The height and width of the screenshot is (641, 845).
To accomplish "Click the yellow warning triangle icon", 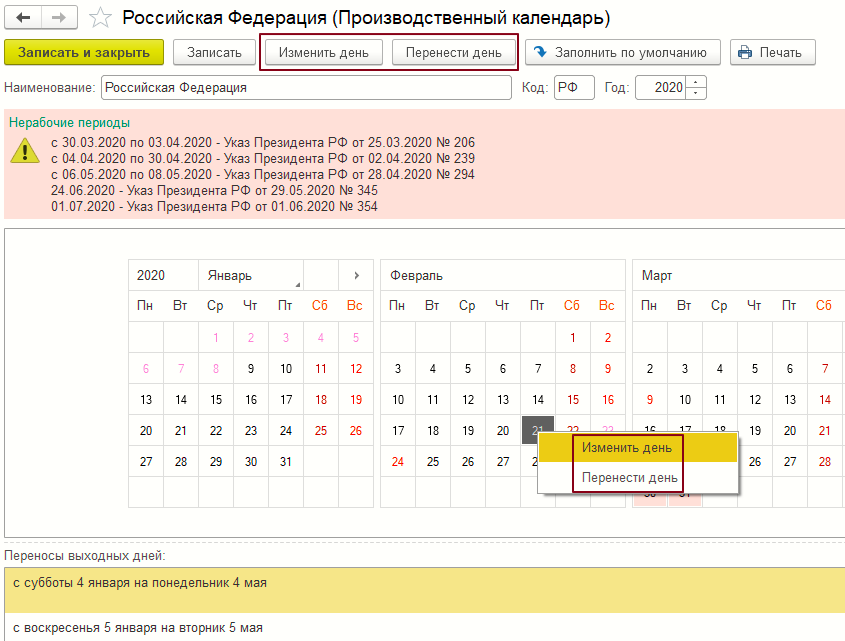I will [x=25, y=151].
